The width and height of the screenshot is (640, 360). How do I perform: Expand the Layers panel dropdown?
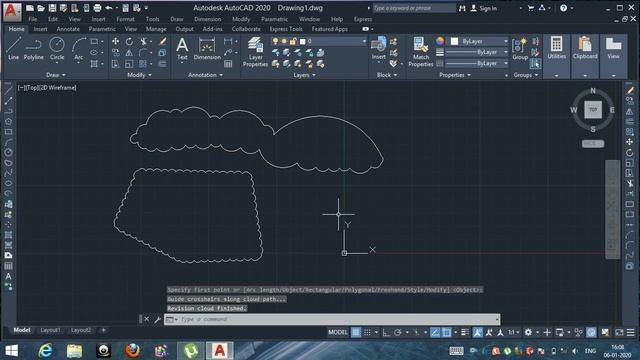click(304, 75)
